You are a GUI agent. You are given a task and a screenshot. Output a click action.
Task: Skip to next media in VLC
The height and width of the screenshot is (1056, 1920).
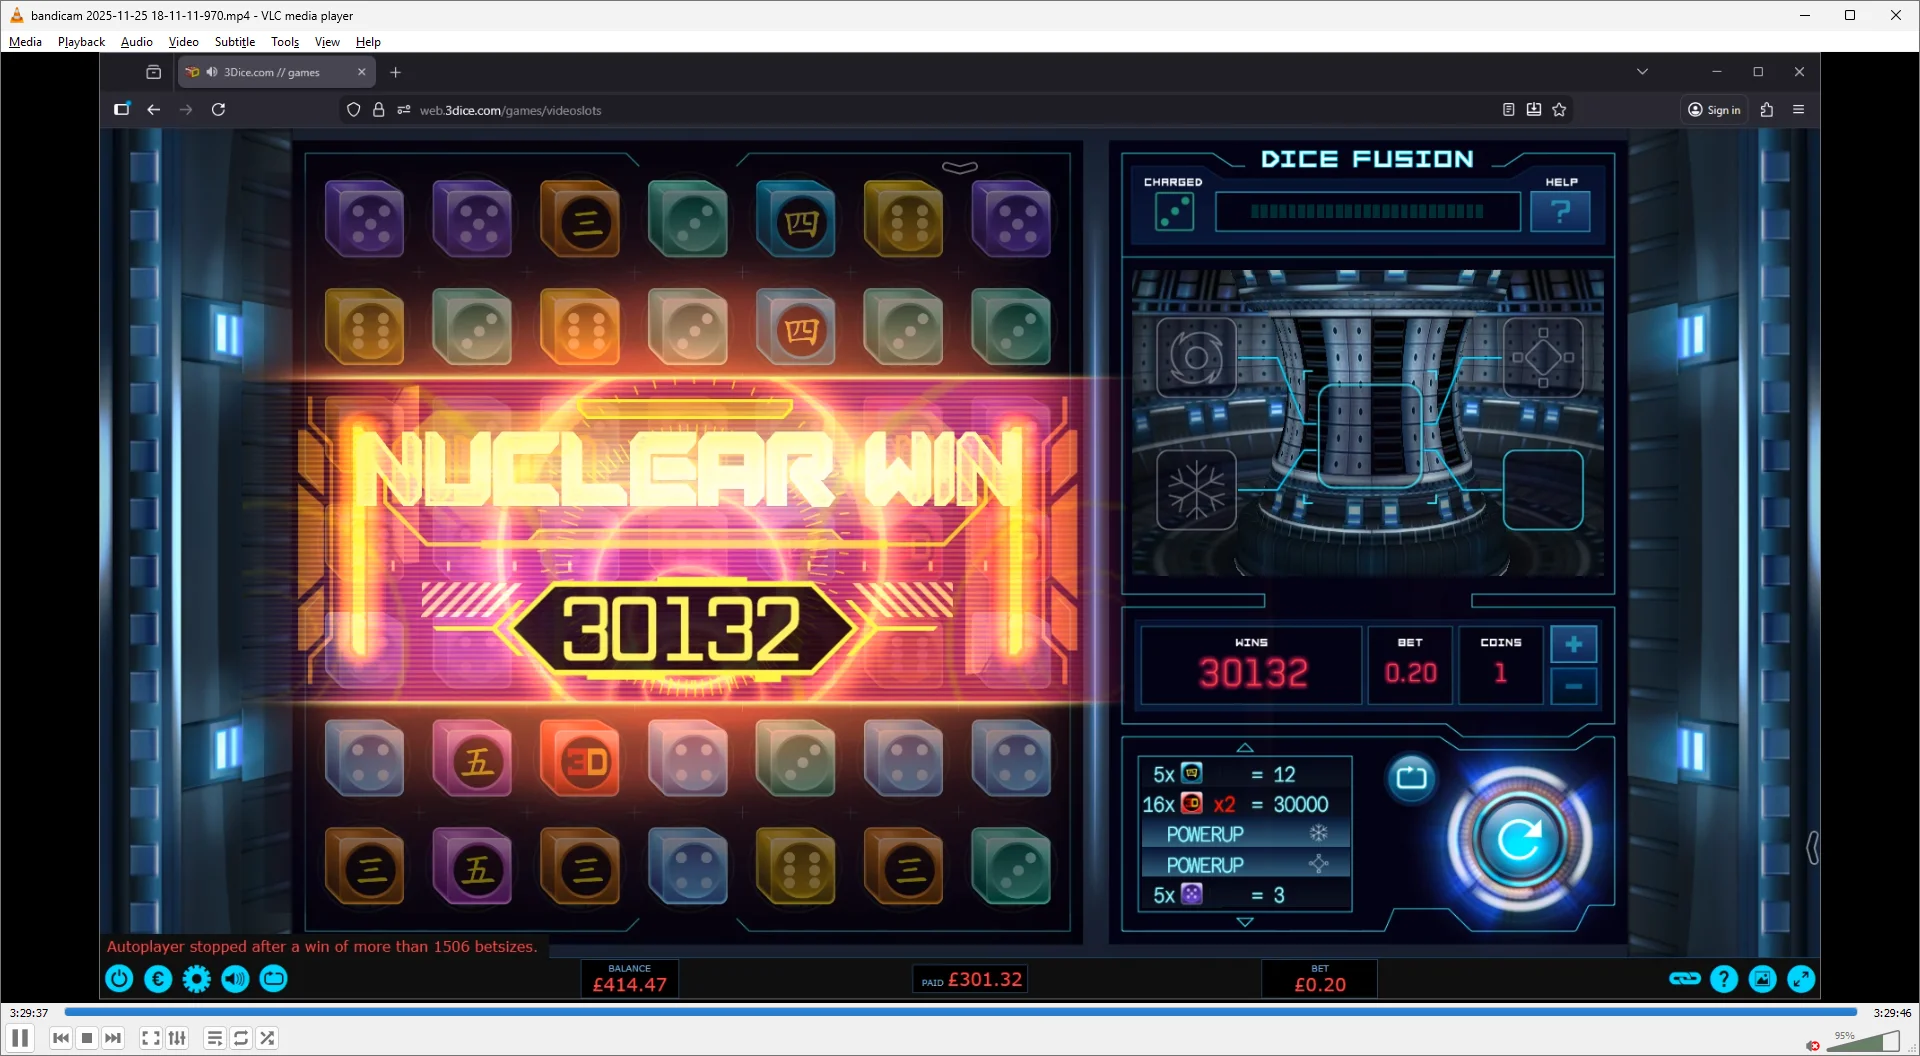[113, 1038]
